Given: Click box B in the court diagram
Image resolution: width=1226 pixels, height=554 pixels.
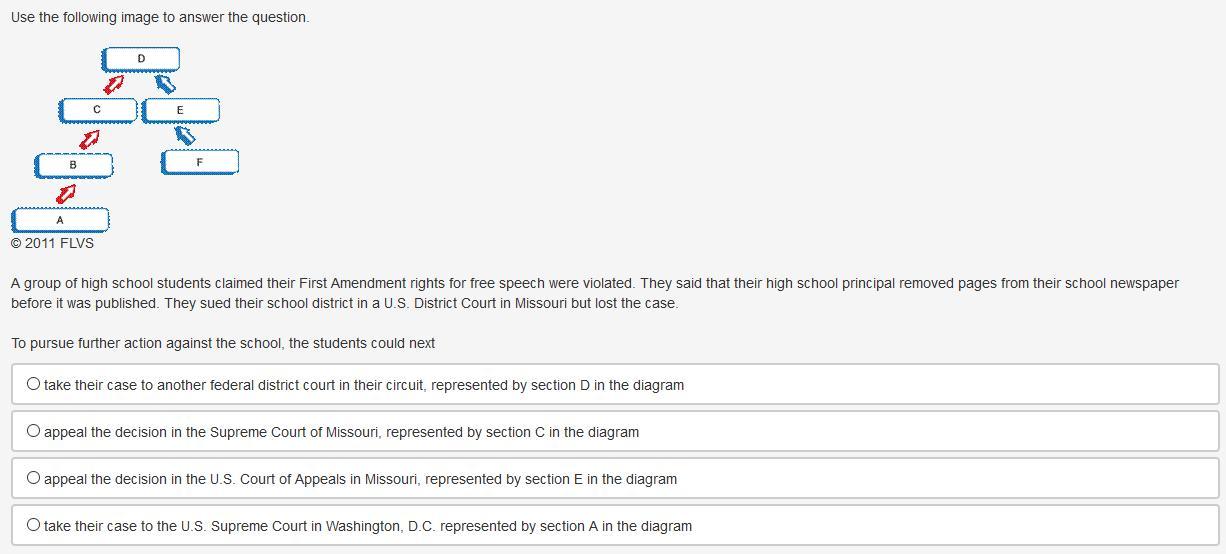Looking at the screenshot, I should [73, 164].
